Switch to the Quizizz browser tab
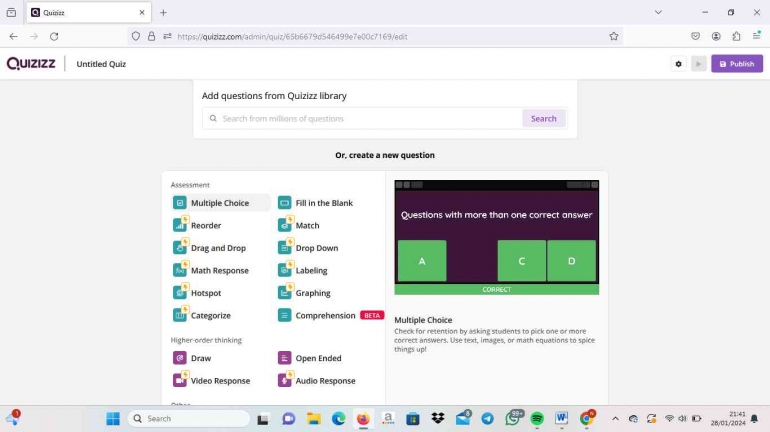Viewport: 770px width, 432px height. coord(88,13)
